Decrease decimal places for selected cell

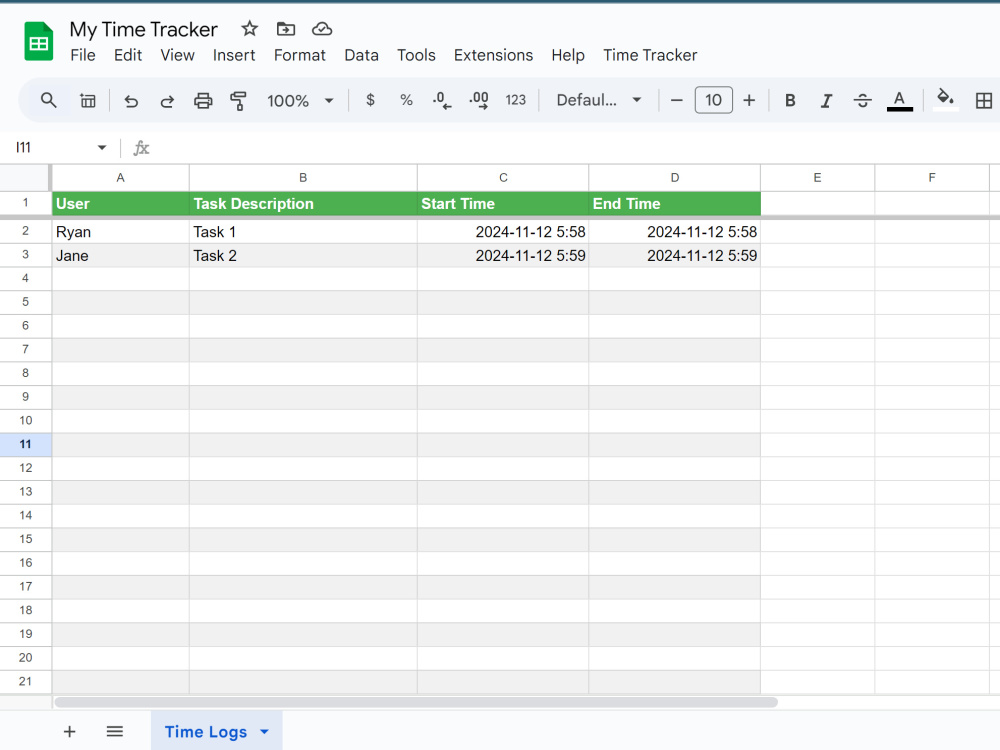441,100
